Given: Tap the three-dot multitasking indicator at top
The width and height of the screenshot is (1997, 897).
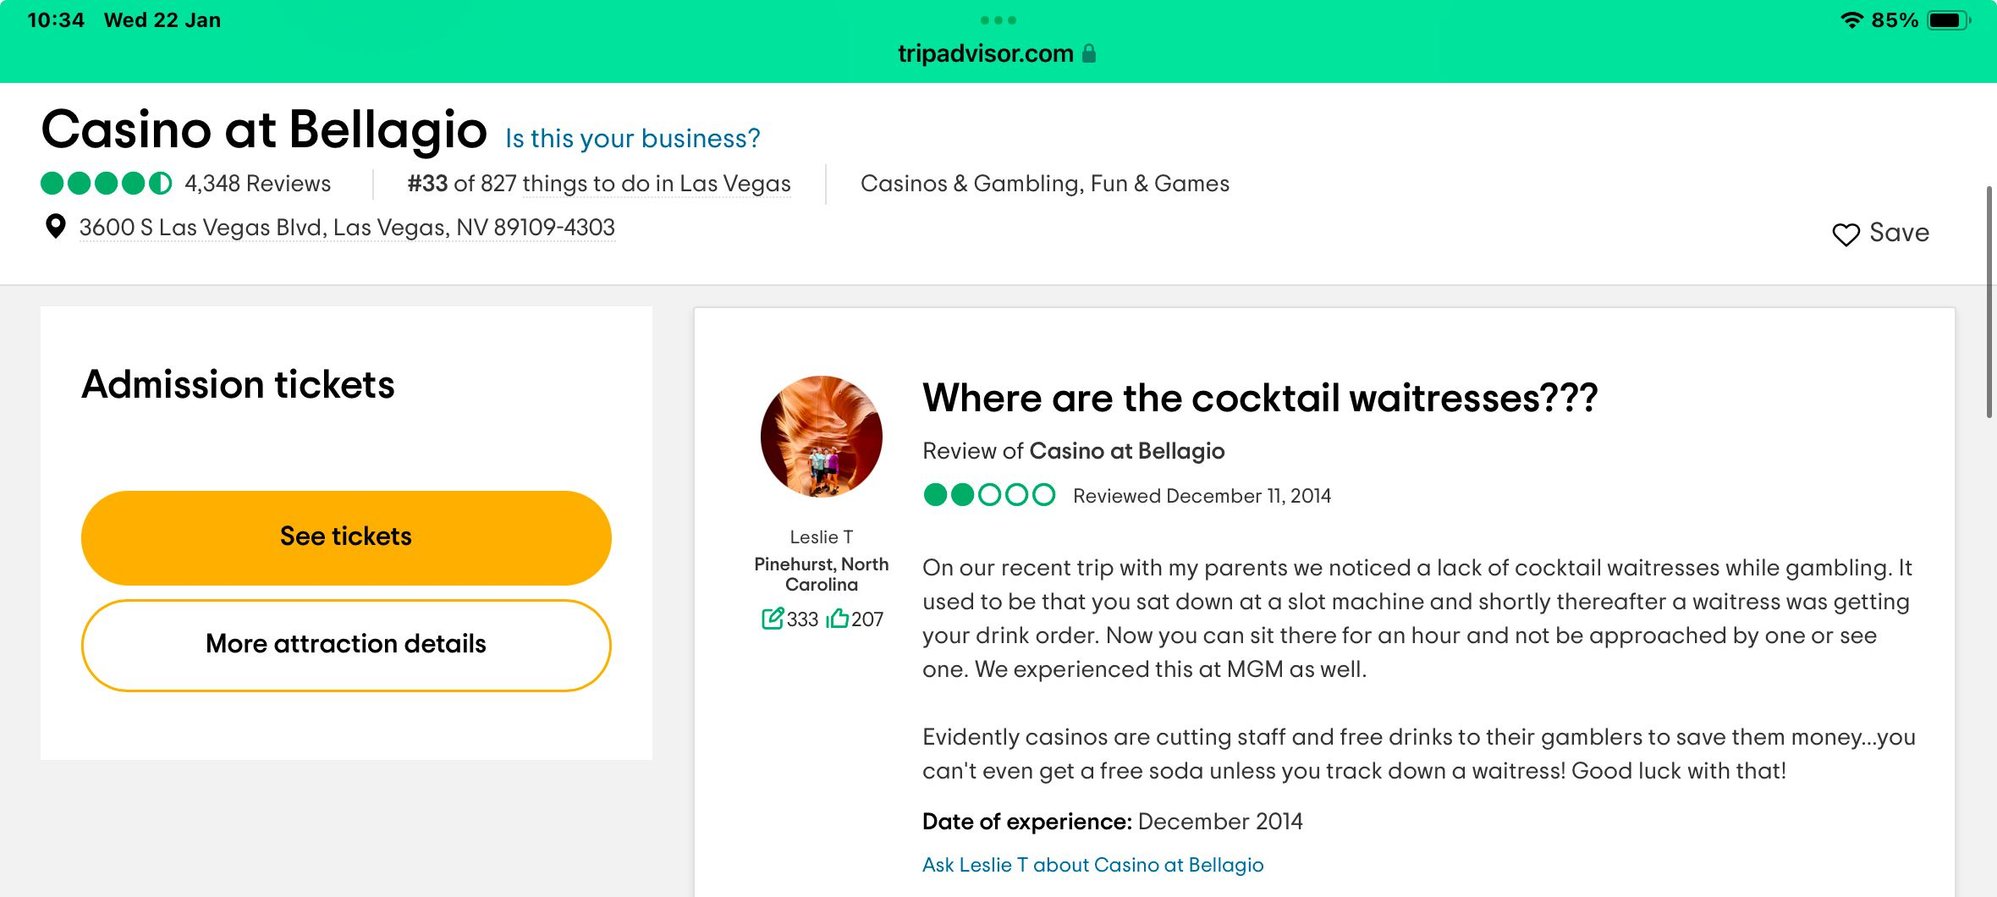Looking at the screenshot, I should (998, 20).
